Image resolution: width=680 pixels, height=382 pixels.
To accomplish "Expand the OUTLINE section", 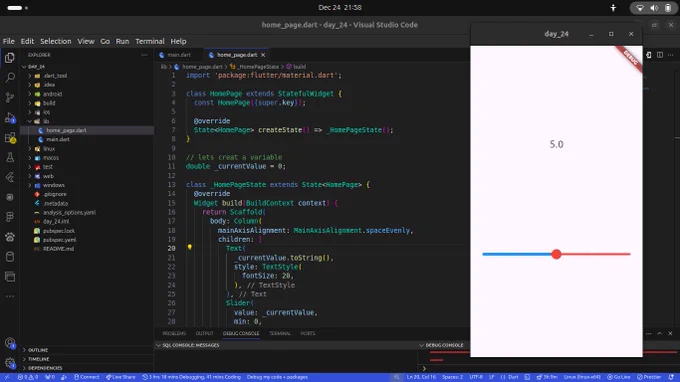I will [38, 350].
